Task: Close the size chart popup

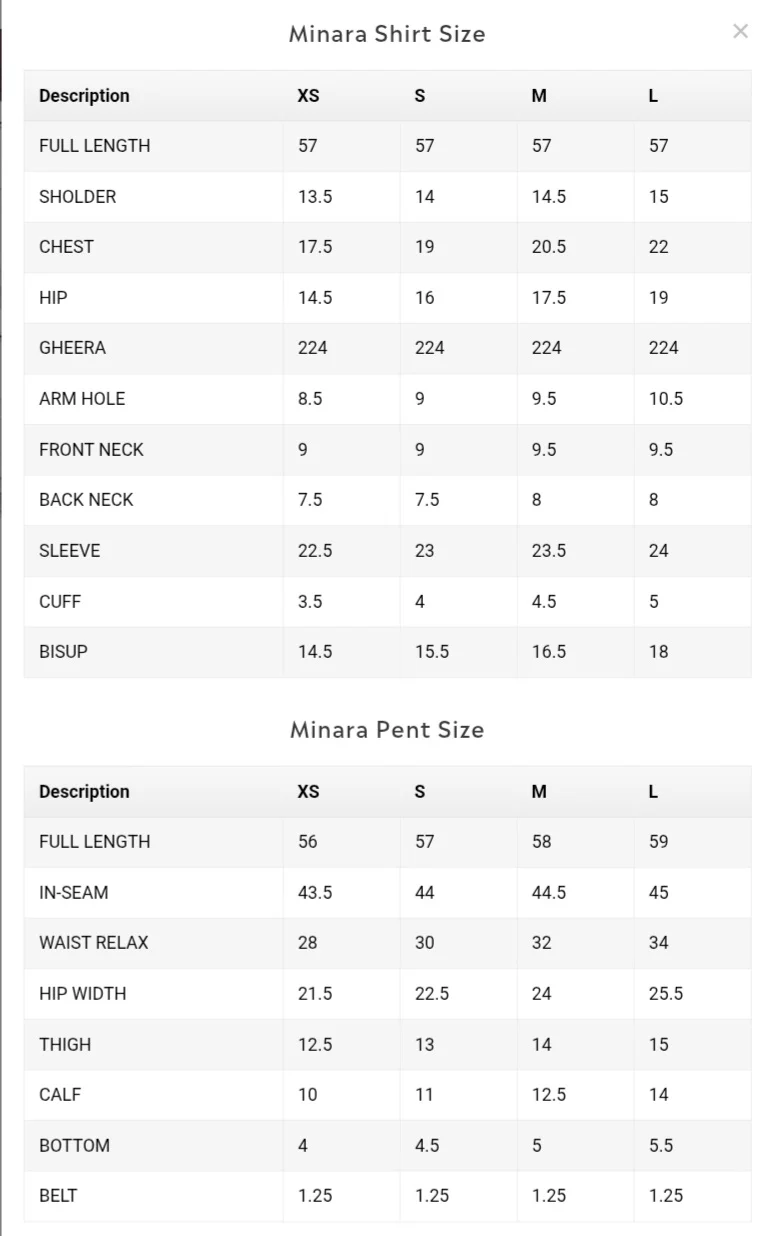Action: pyautogui.click(x=740, y=32)
